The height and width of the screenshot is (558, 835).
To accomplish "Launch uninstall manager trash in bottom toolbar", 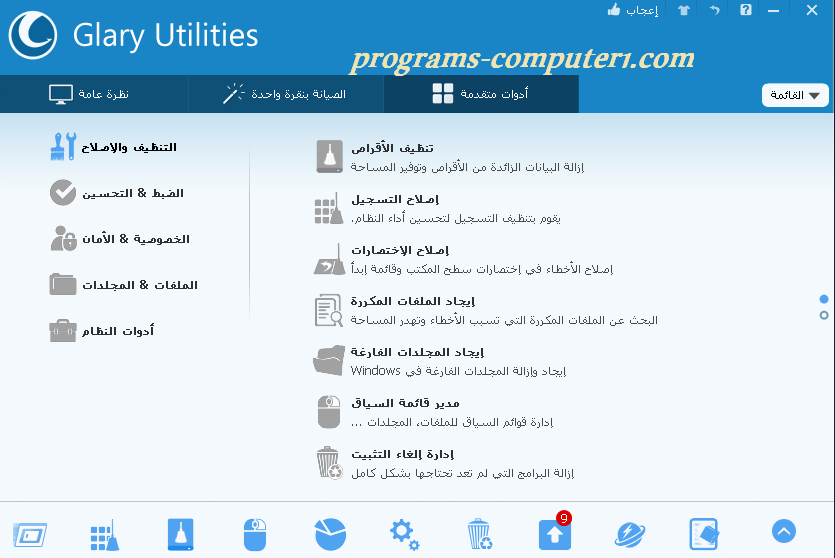I will coord(480,535).
